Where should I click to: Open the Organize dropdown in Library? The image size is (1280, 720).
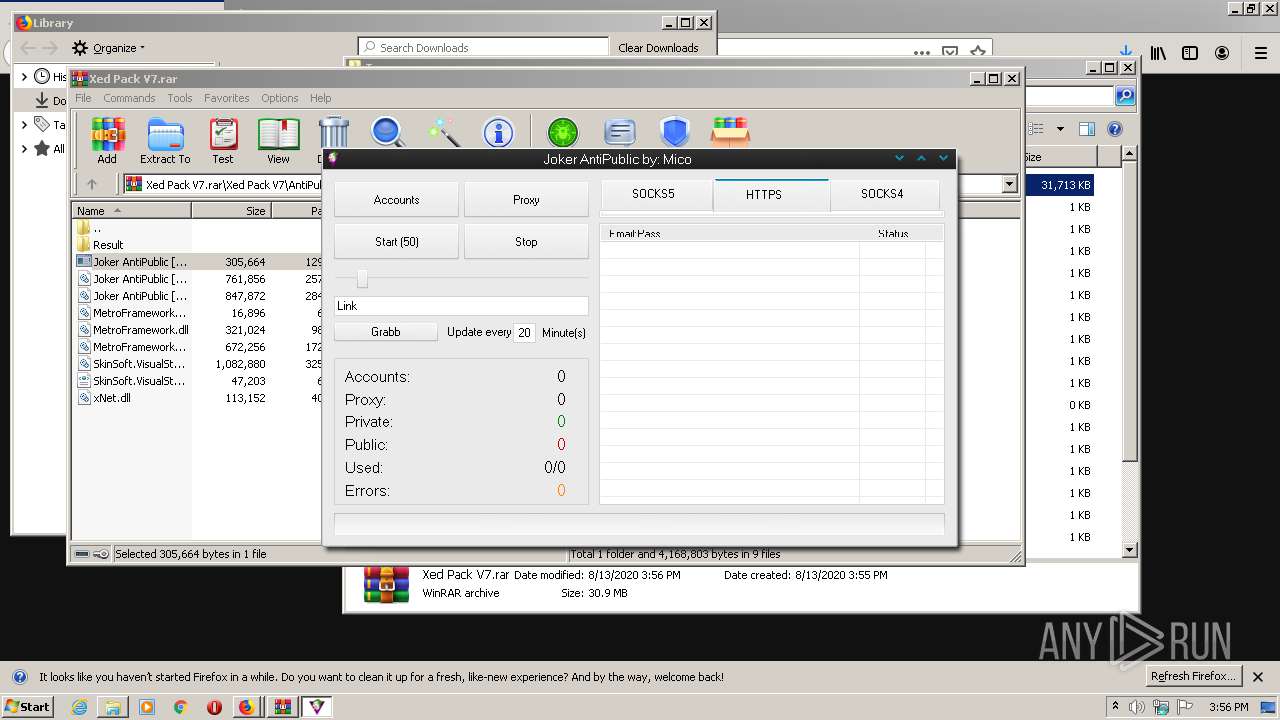click(x=109, y=48)
